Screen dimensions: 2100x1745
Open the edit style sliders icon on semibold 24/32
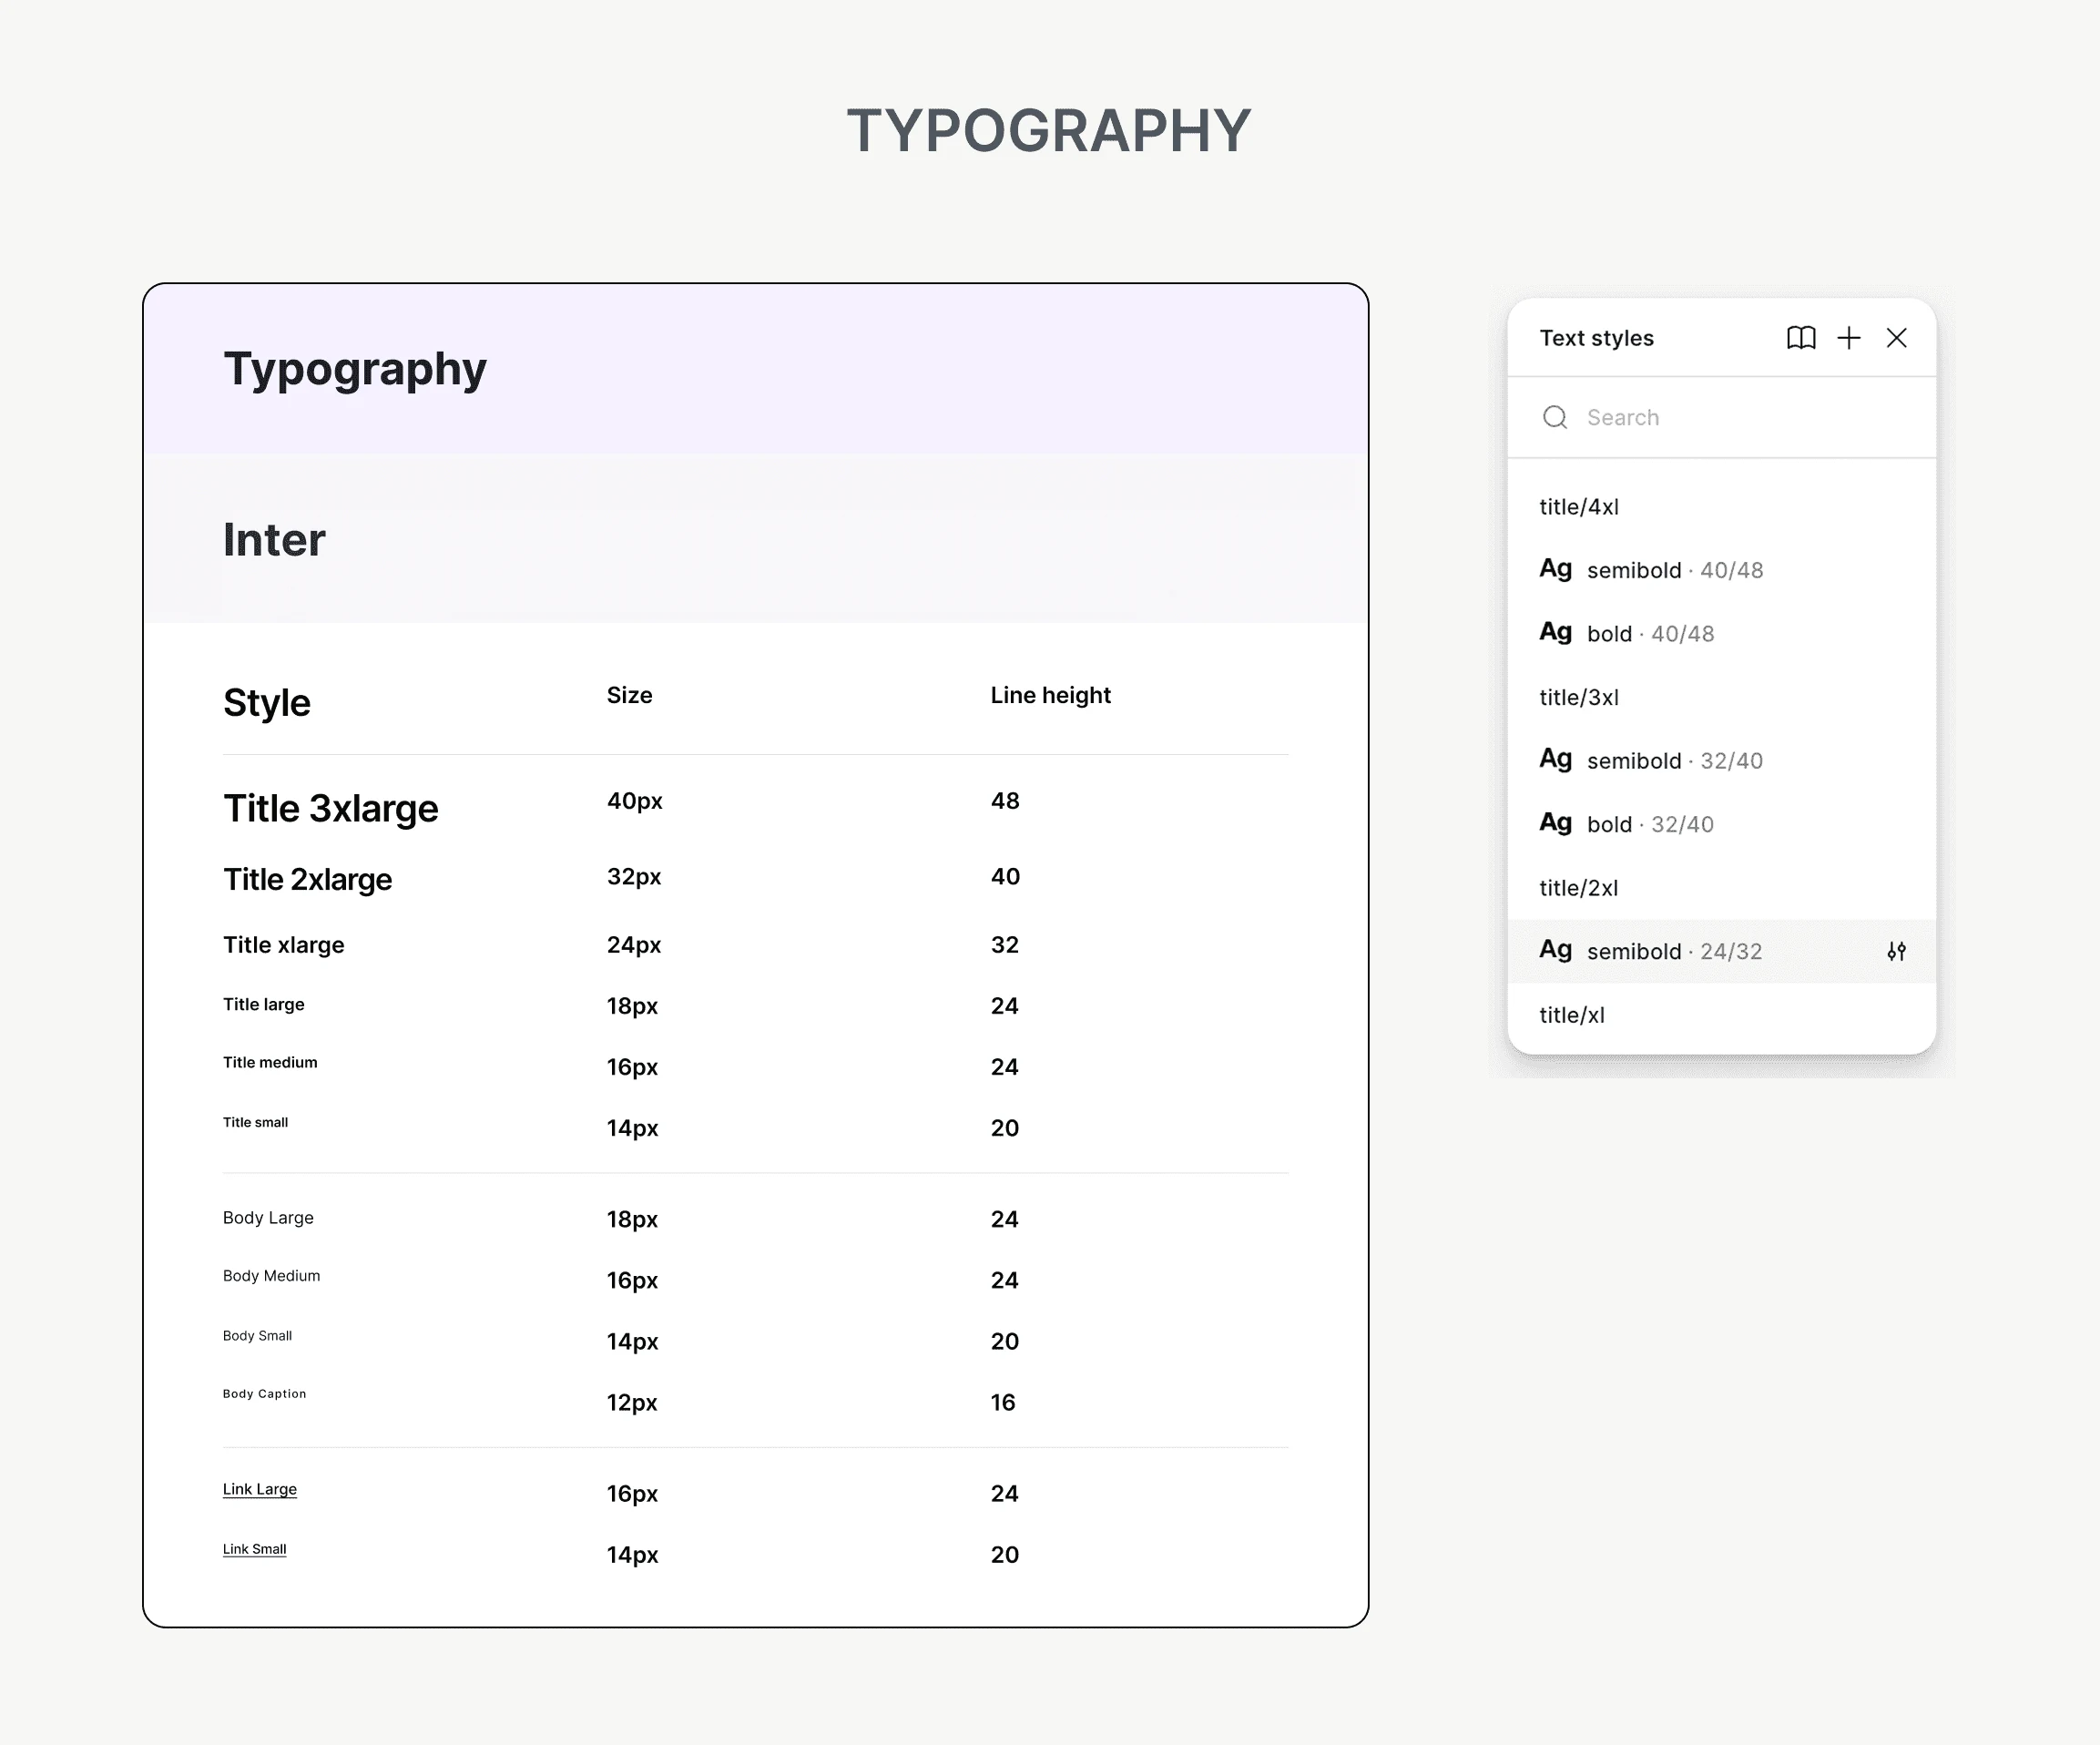click(x=1896, y=951)
